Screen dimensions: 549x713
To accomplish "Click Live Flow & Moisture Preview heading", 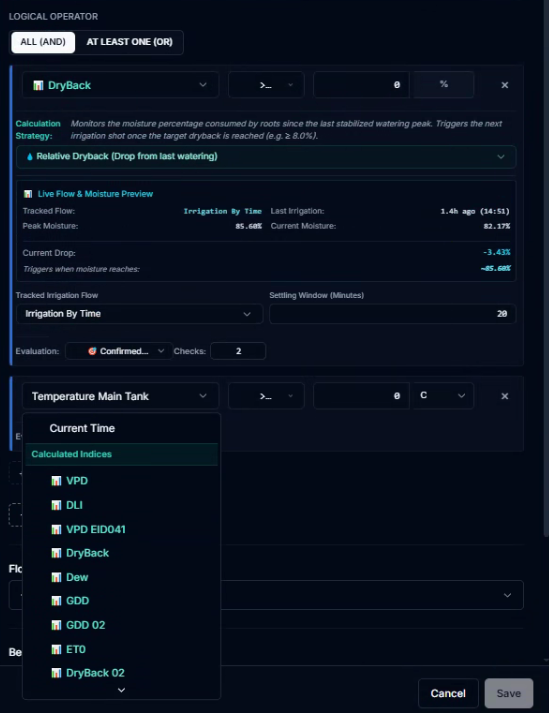I will point(95,194).
